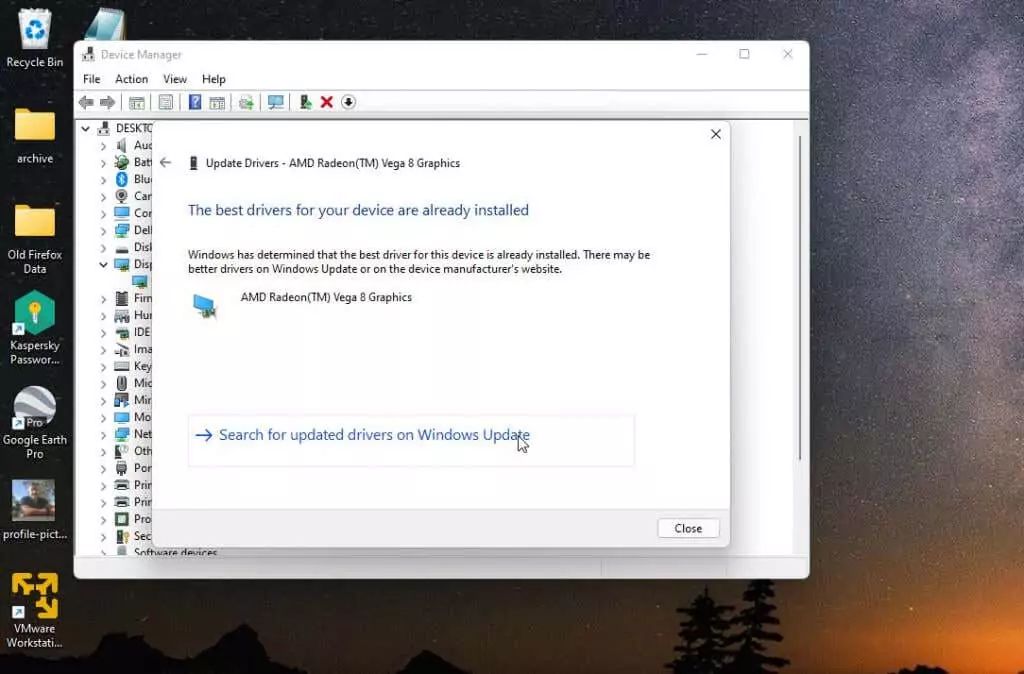Open Properties via the toolbar sheet icon
The height and width of the screenshot is (674, 1024).
click(166, 102)
